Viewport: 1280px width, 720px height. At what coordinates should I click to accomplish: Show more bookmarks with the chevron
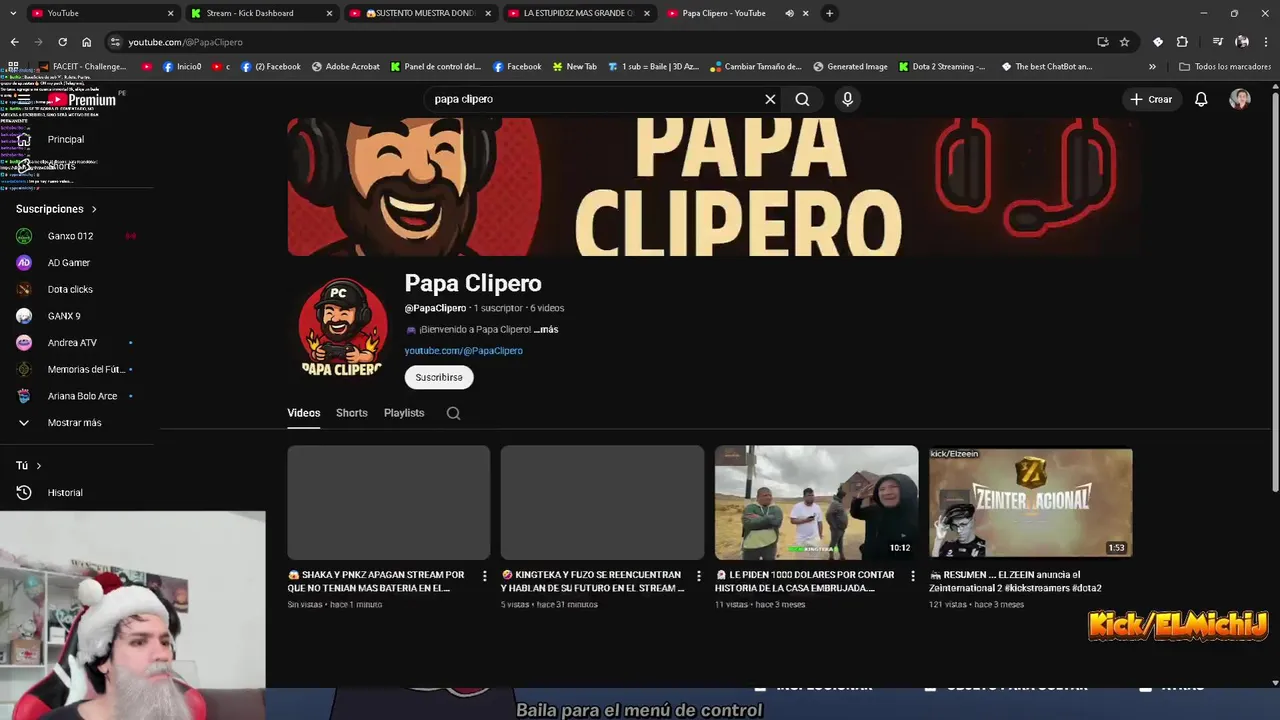[x=1152, y=67]
